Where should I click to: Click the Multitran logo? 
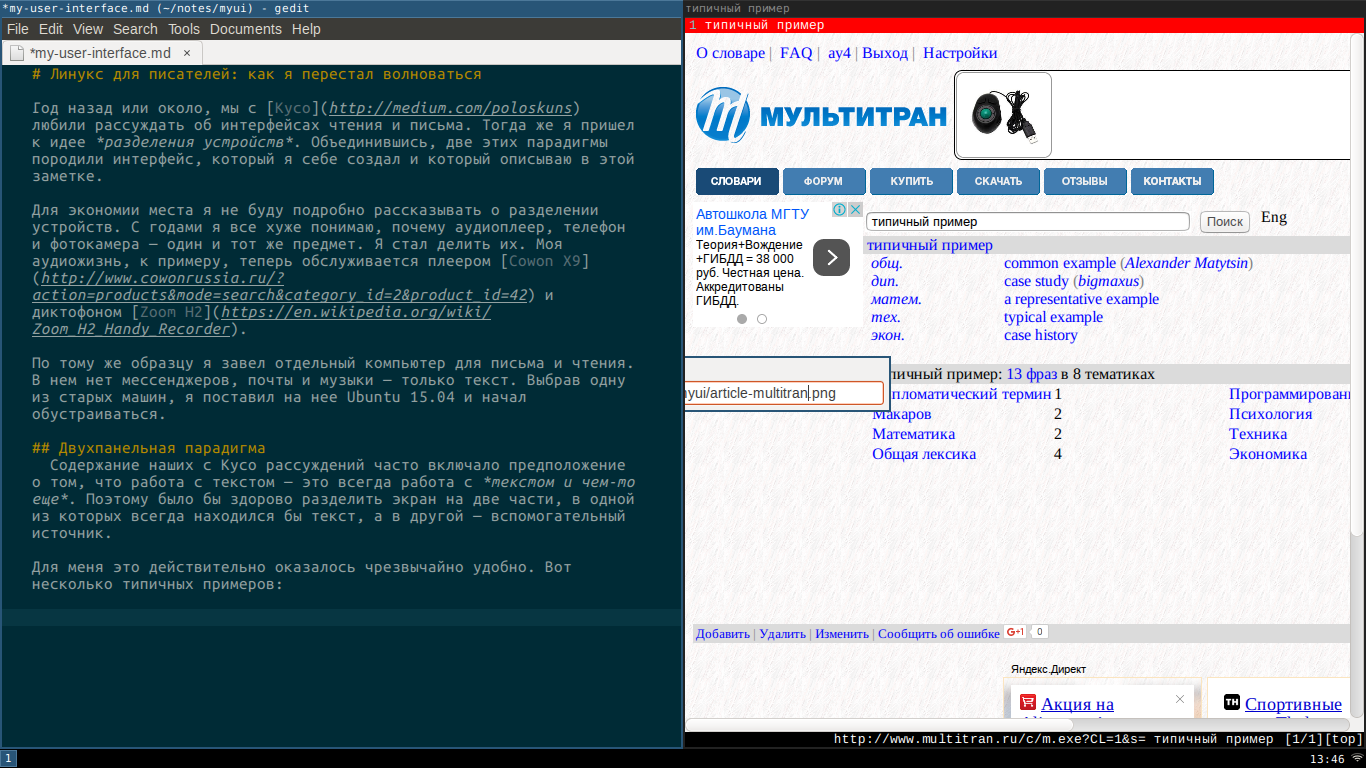coord(820,115)
